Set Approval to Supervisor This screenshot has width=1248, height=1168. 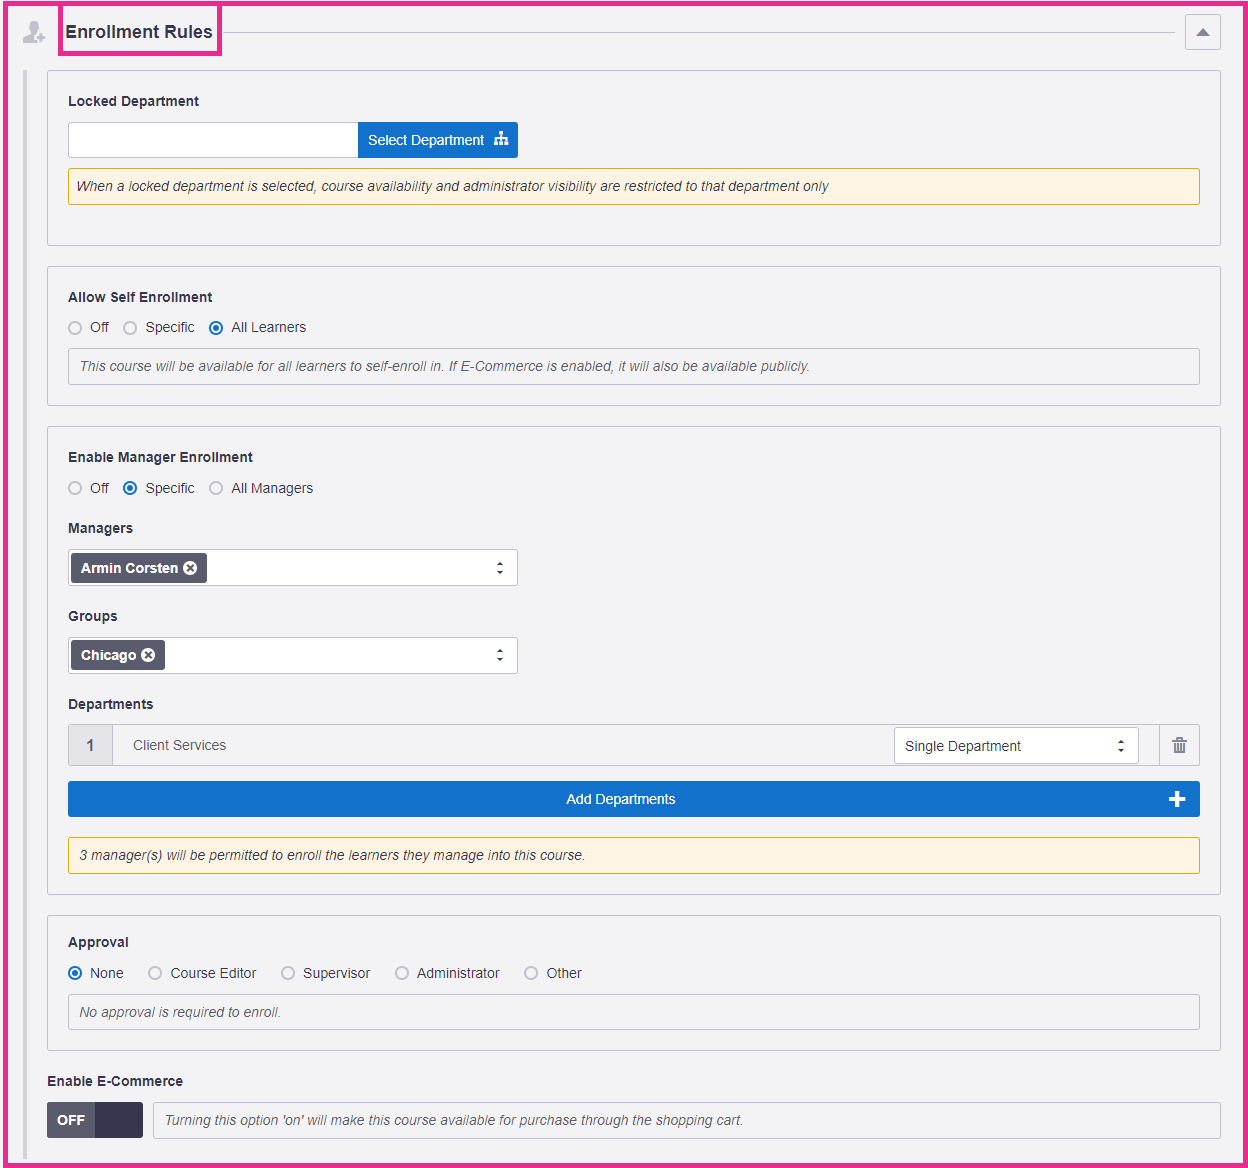tap(288, 973)
